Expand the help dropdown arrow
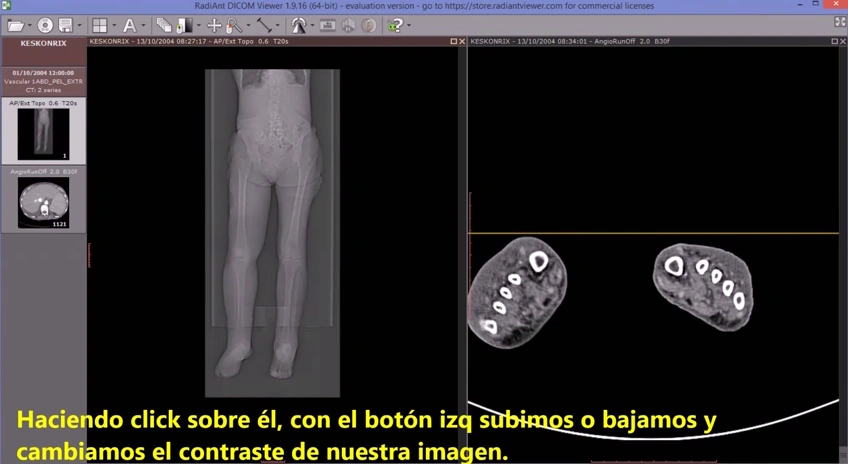This screenshot has height=464, width=848. pyautogui.click(x=409, y=25)
